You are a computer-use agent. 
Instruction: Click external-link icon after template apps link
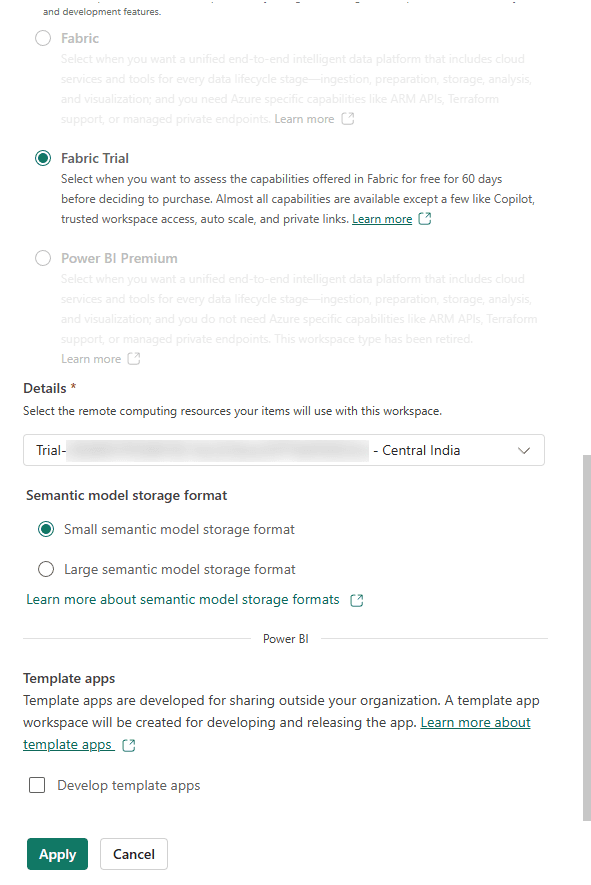coord(129,745)
